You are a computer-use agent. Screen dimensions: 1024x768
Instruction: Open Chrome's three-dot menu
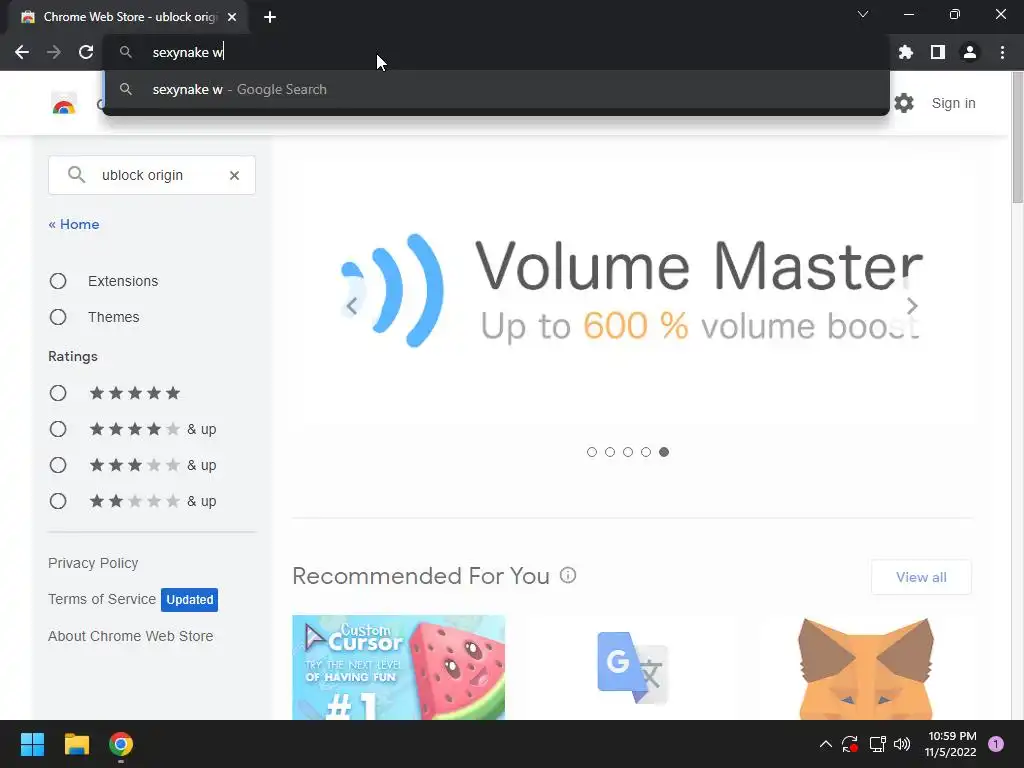[1002, 52]
